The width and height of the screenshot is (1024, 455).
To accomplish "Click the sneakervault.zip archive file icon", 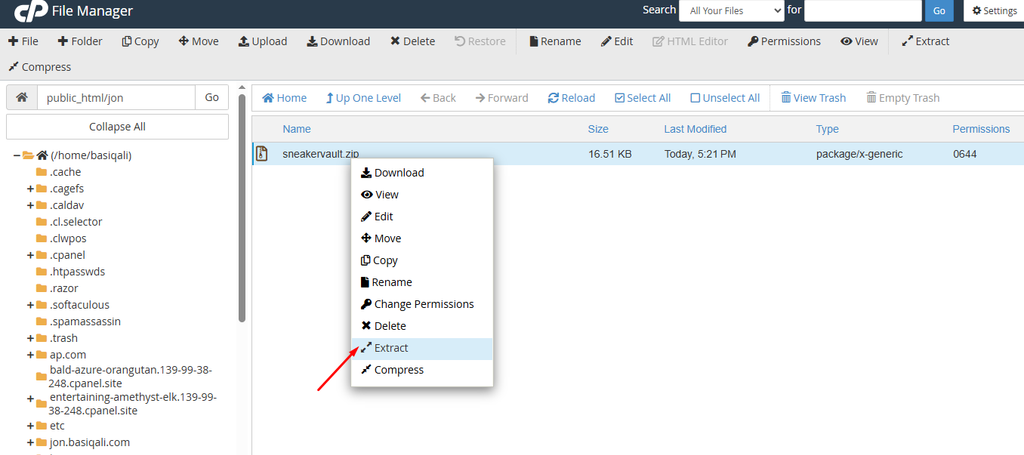I will 262,154.
